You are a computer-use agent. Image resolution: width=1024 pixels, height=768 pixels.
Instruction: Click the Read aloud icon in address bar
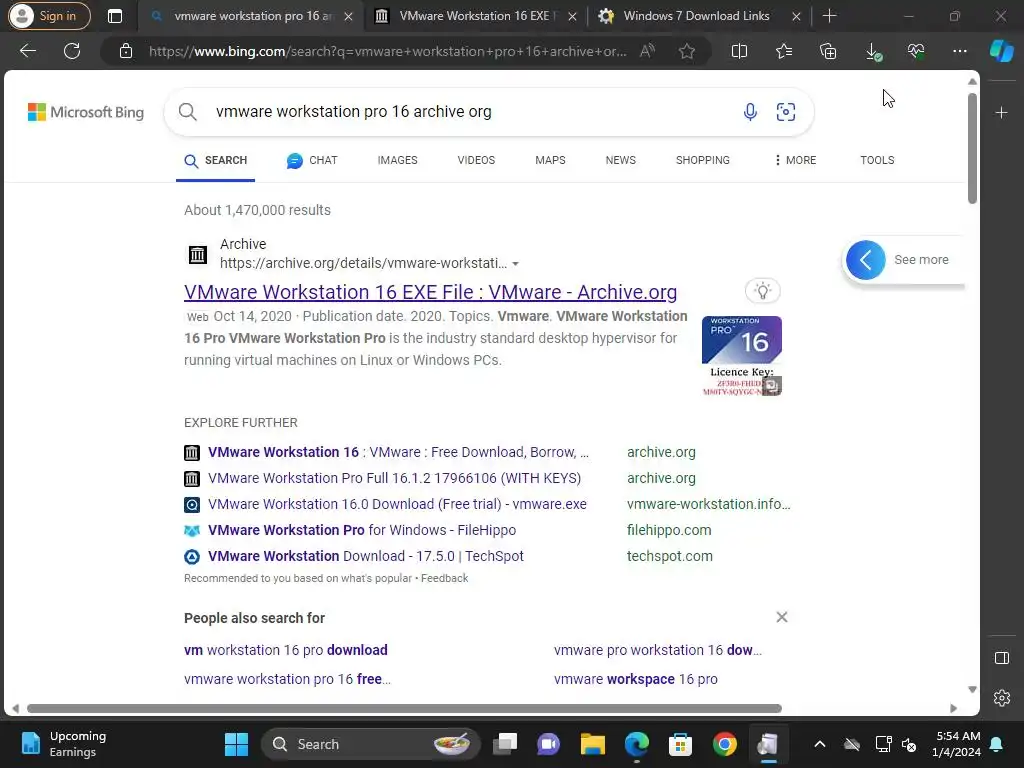(x=647, y=51)
